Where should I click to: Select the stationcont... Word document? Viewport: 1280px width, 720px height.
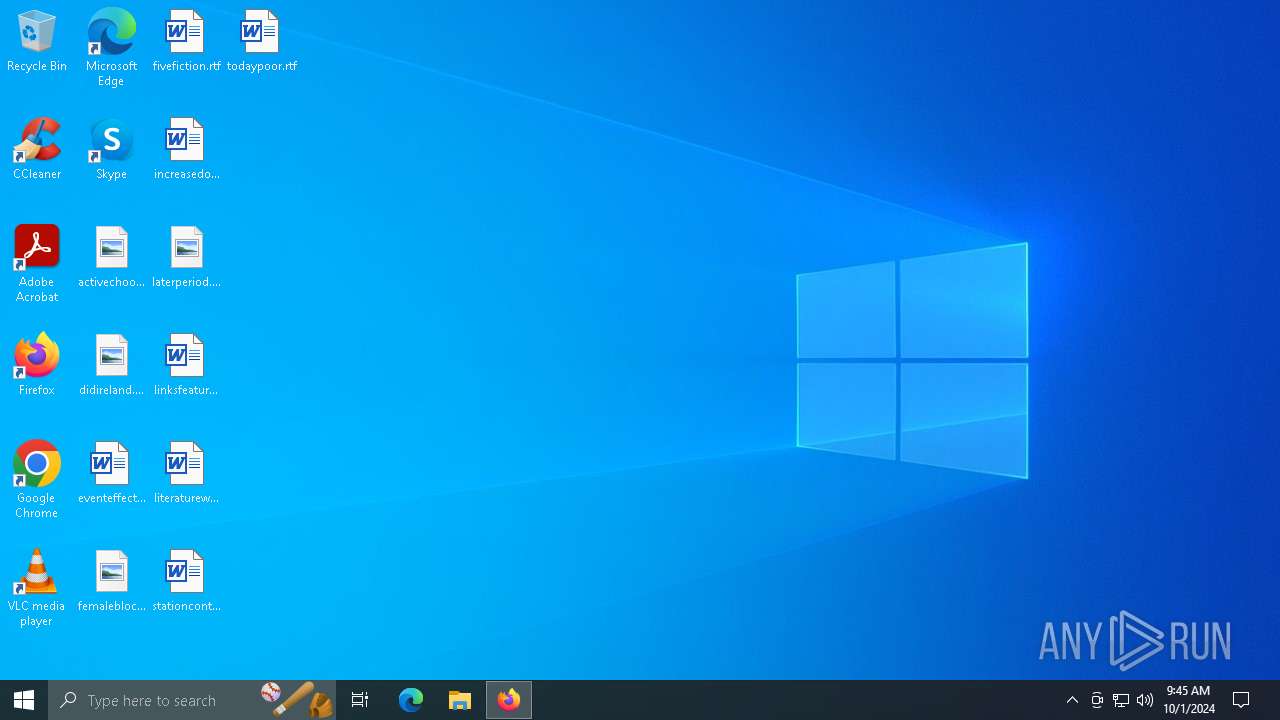tap(186, 581)
